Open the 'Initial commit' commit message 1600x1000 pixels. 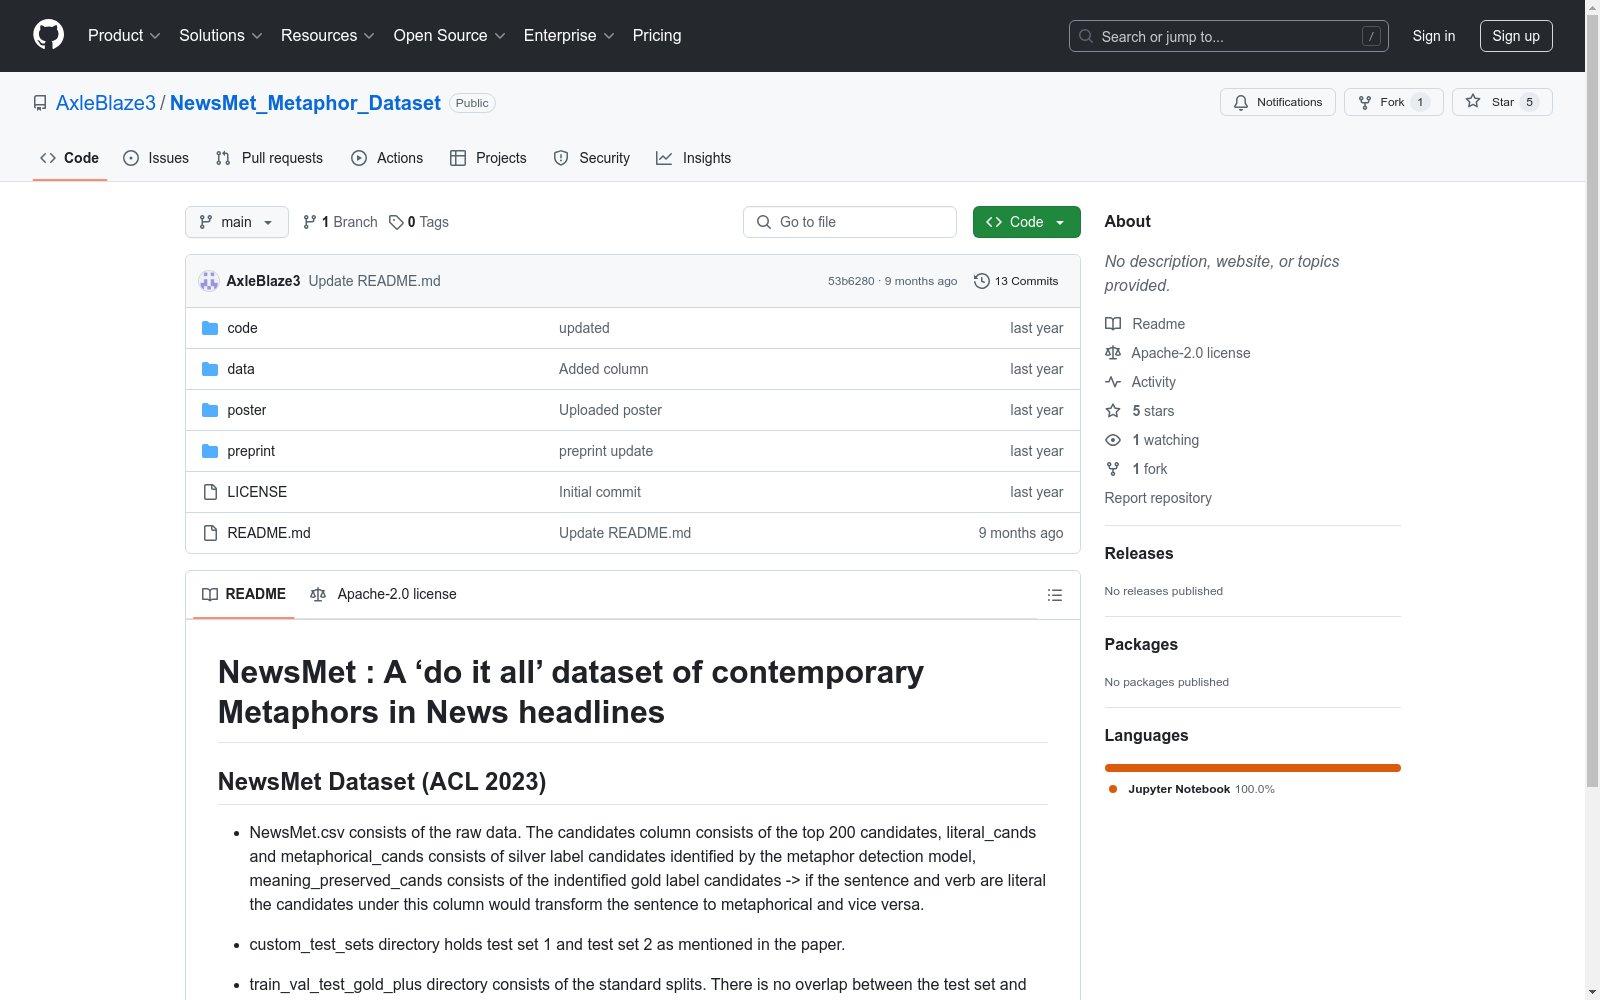(600, 492)
